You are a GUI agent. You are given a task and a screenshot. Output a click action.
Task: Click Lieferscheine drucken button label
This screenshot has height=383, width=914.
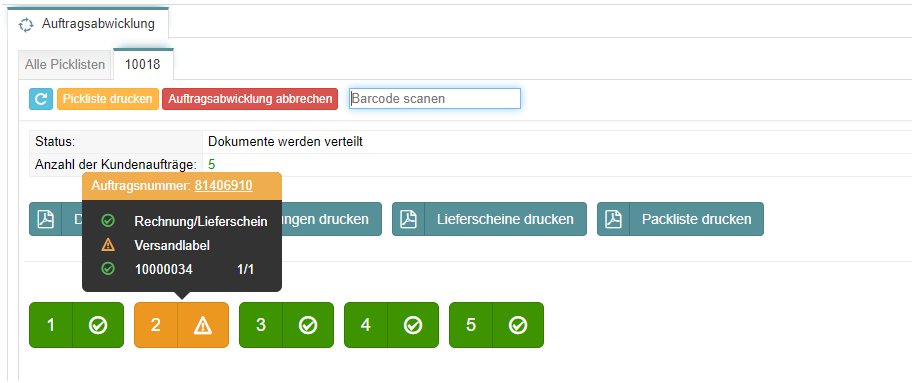pos(505,219)
